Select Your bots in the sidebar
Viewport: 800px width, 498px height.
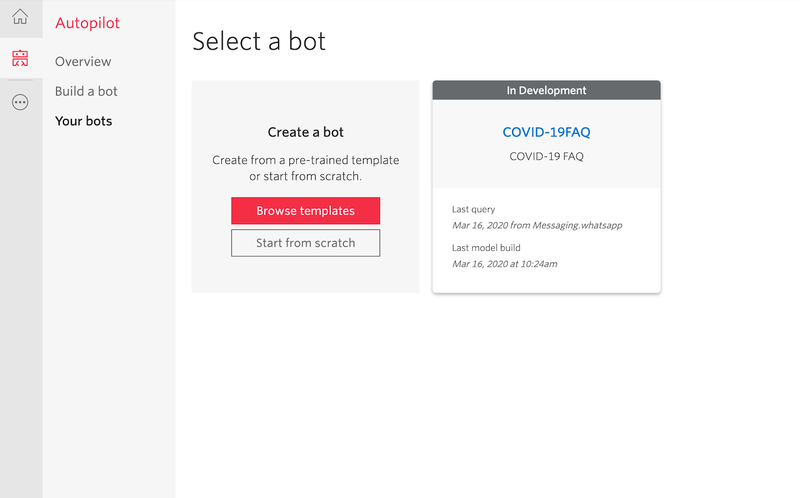84,121
